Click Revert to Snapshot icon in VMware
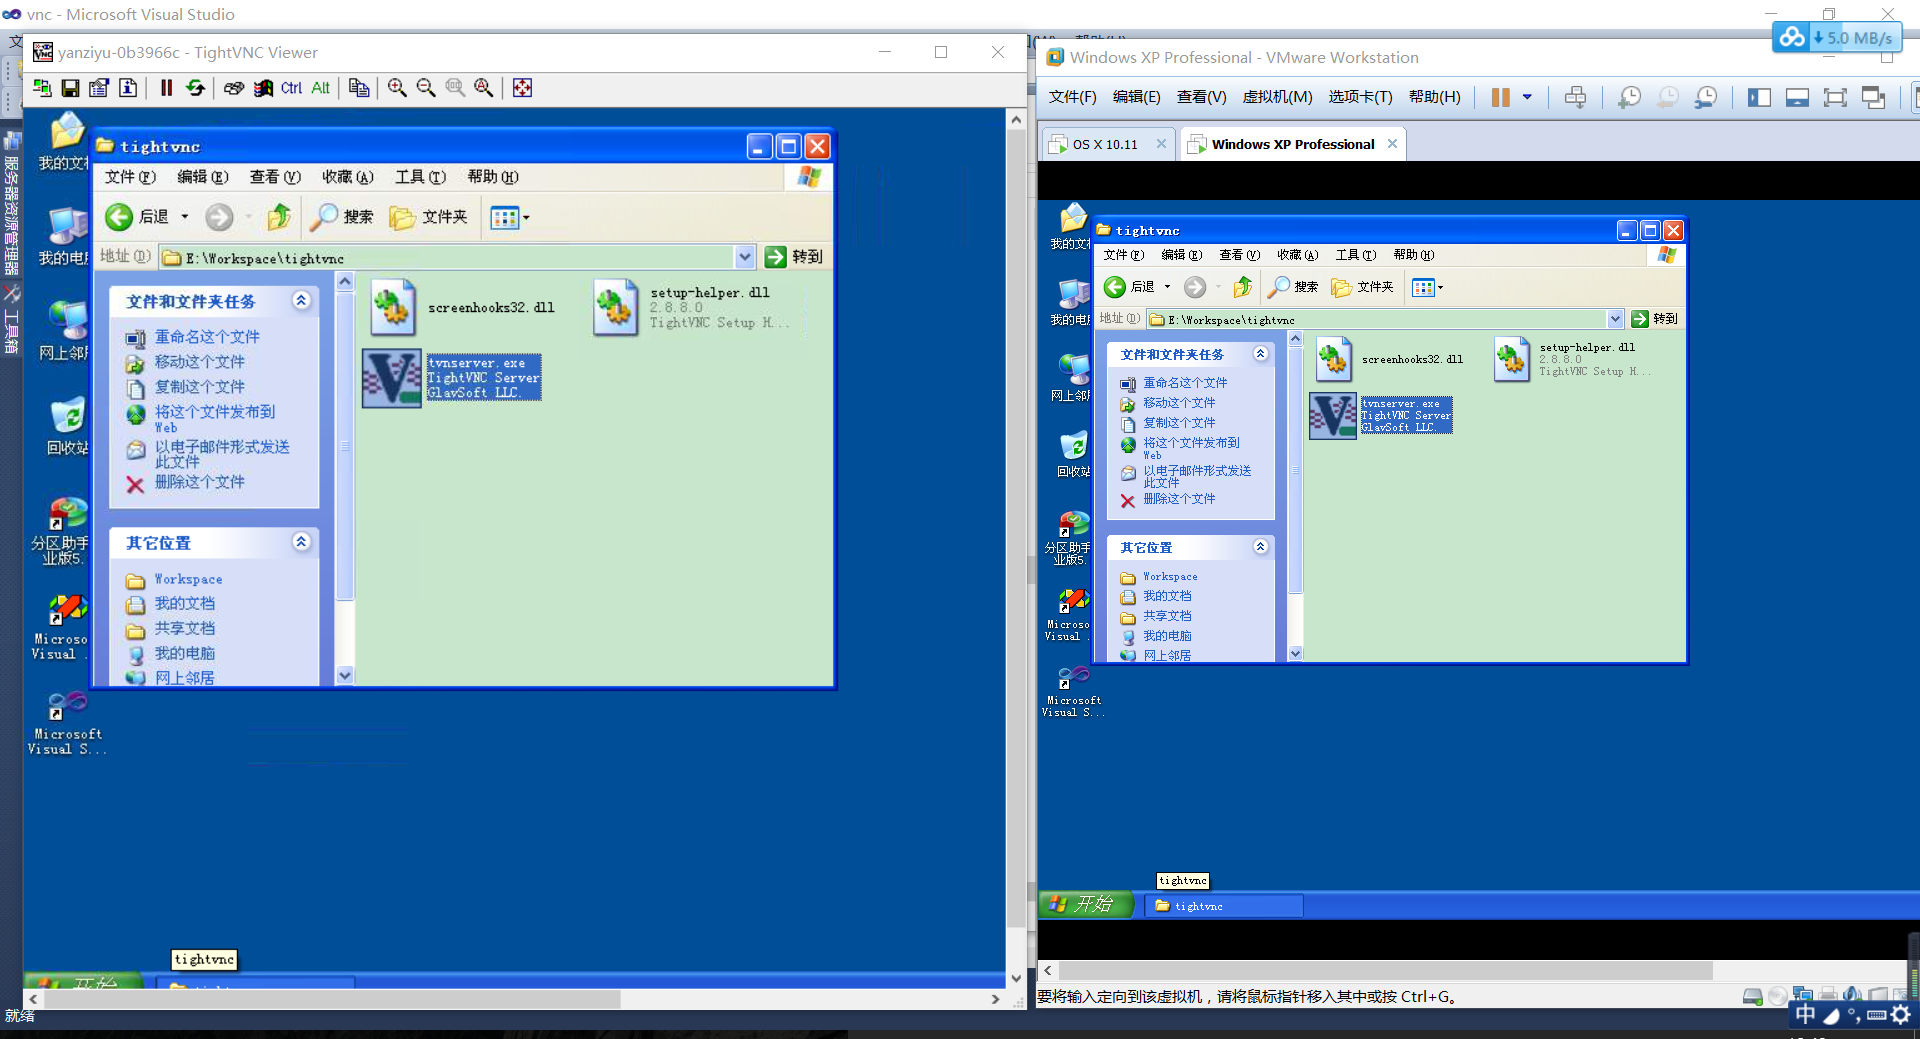1920x1039 pixels. coord(1667,97)
